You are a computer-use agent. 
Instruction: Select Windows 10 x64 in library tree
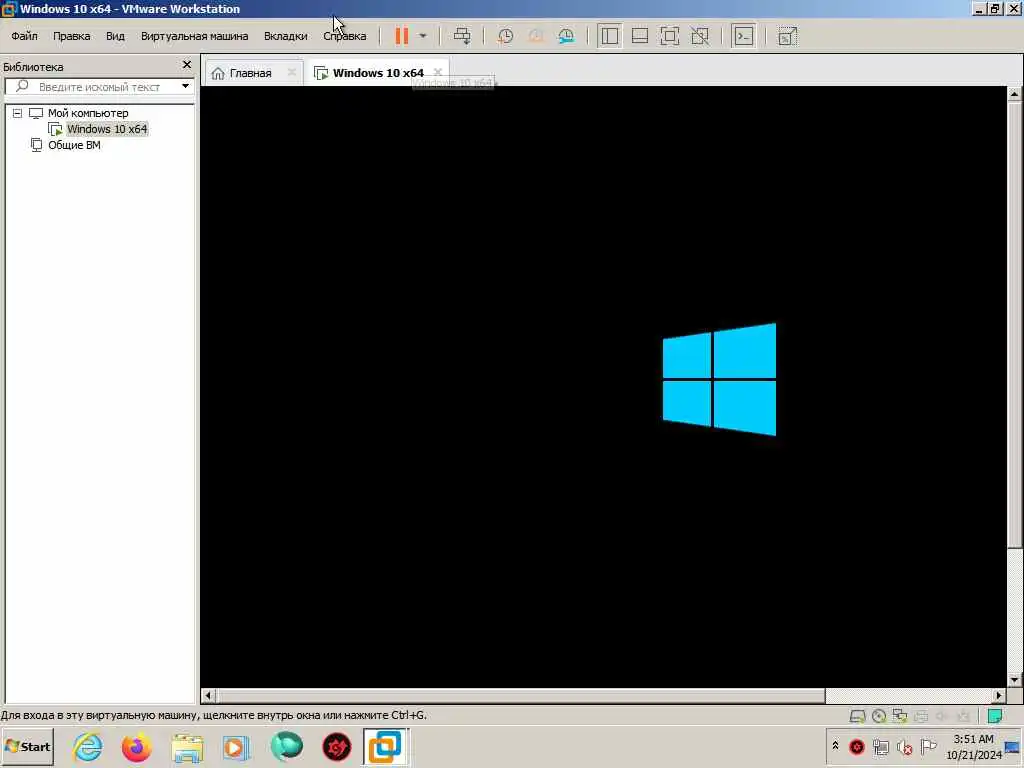pyautogui.click(x=107, y=129)
